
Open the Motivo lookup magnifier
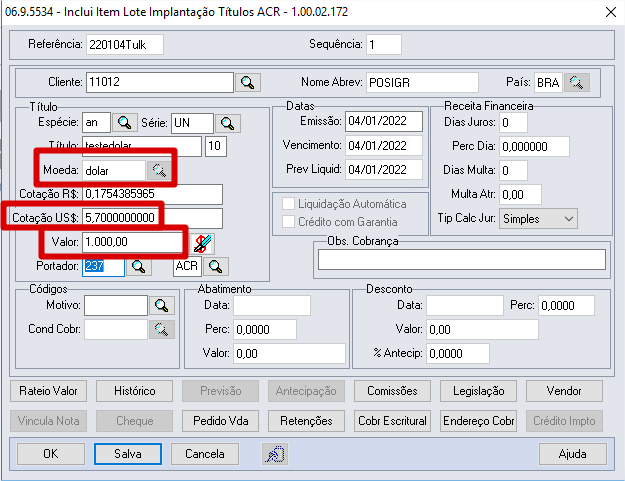(x=161, y=306)
